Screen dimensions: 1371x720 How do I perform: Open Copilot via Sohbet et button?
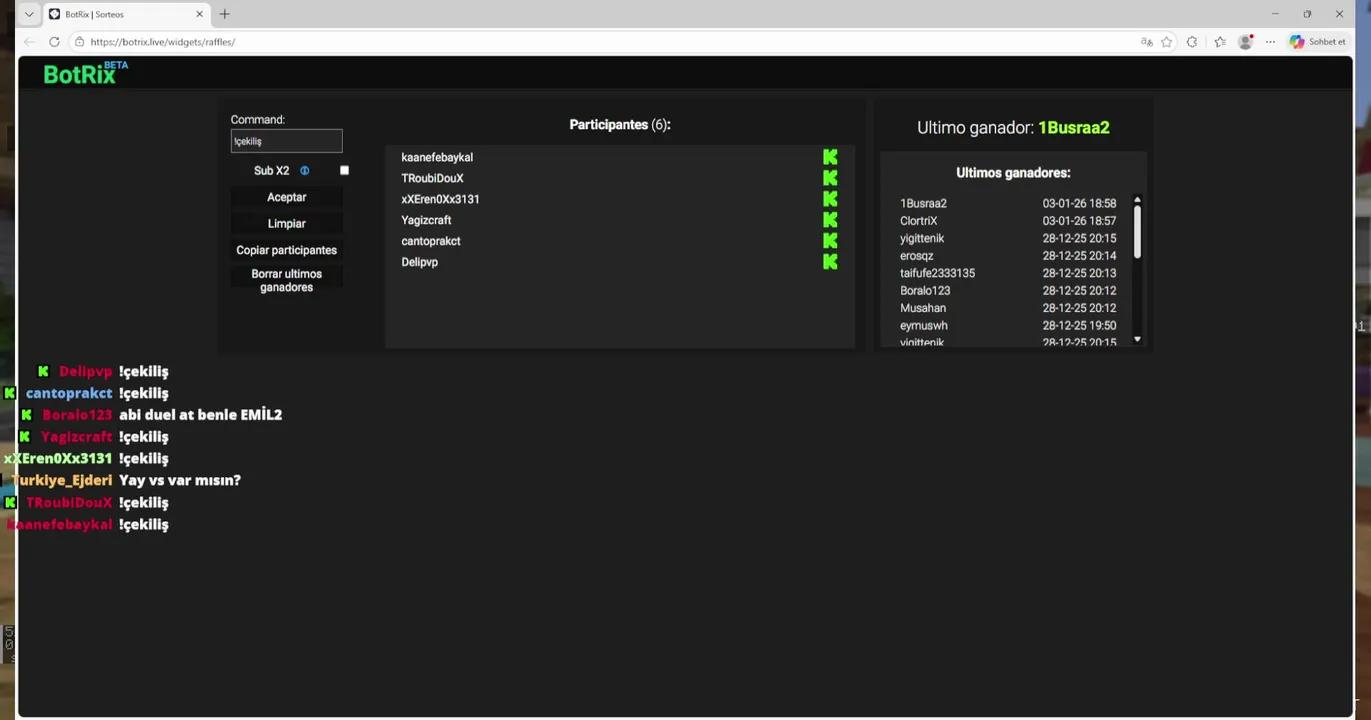tap(1318, 42)
